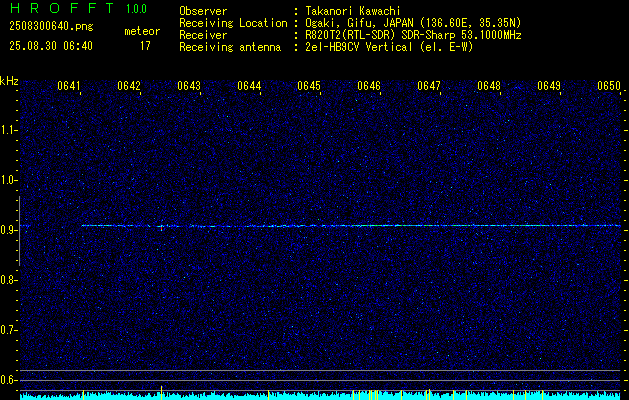Click the 0643 time marker
629x400 pixels.
[189, 86]
